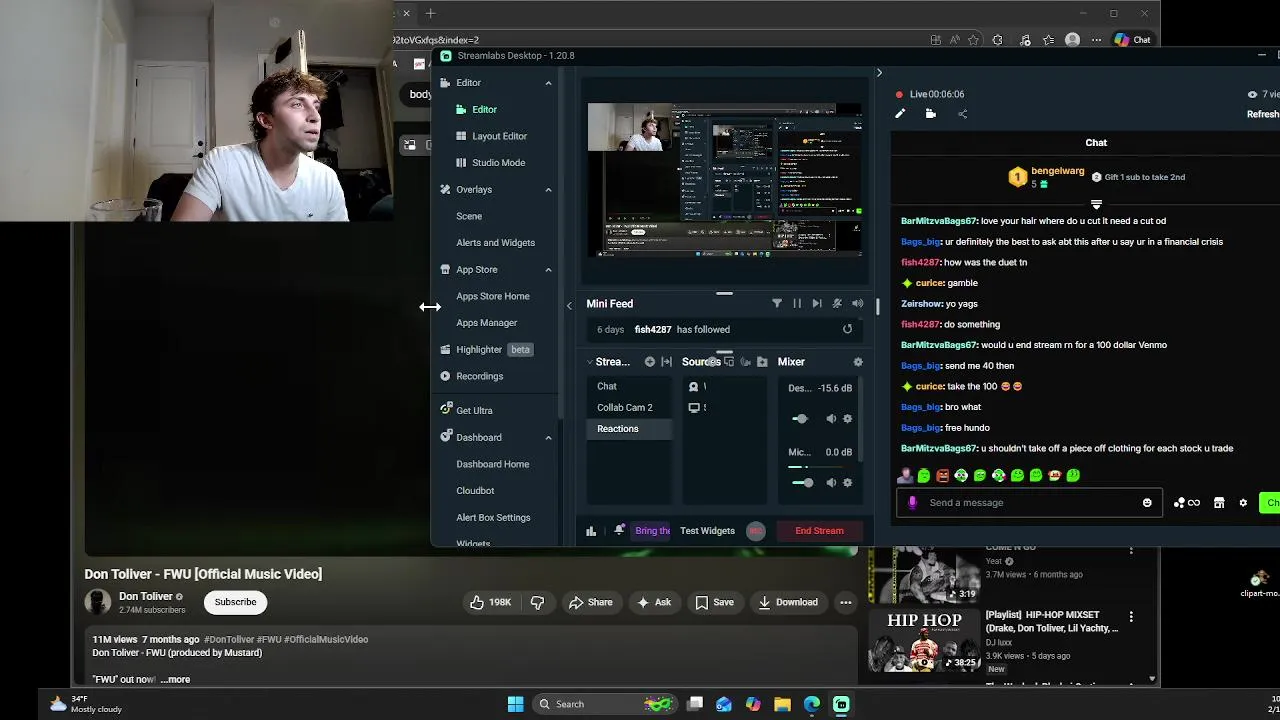Share the stream icon
Viewport: 1280px width, 720px height.
point(962,114)
